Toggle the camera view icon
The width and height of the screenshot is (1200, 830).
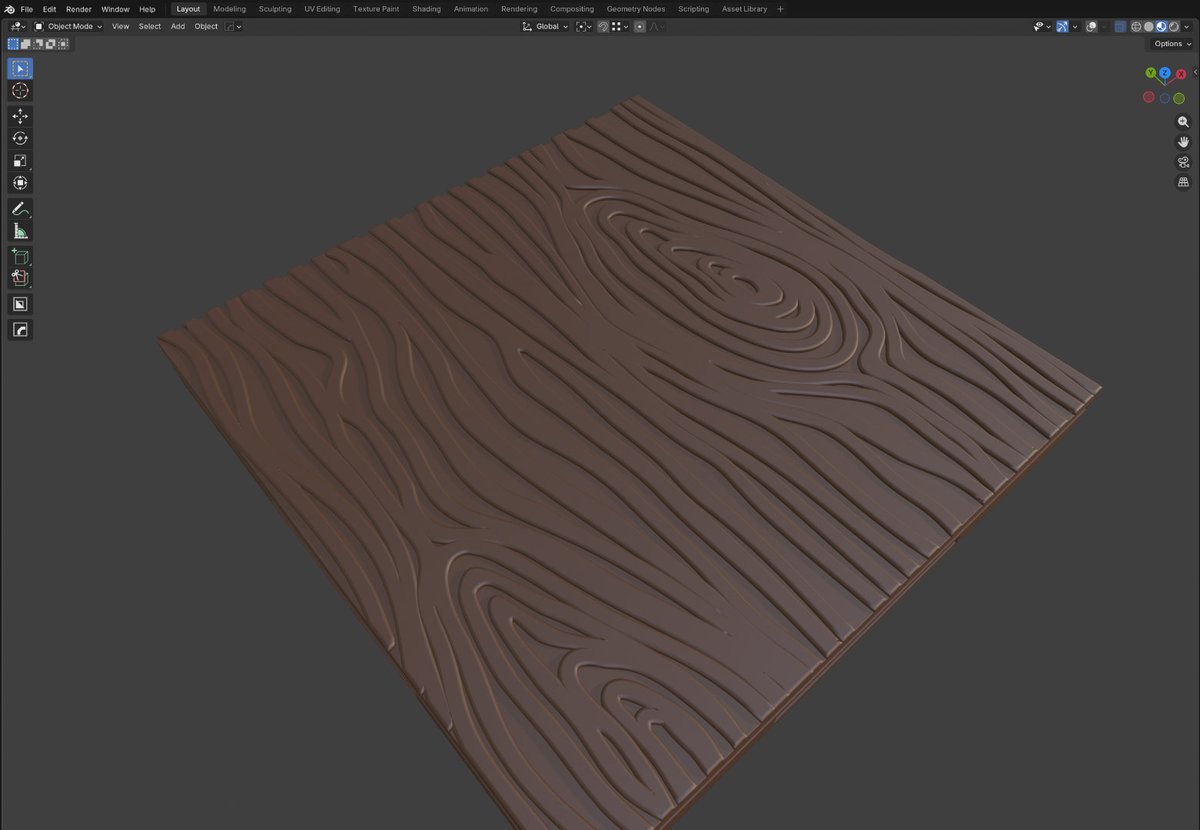[1183, 162]
